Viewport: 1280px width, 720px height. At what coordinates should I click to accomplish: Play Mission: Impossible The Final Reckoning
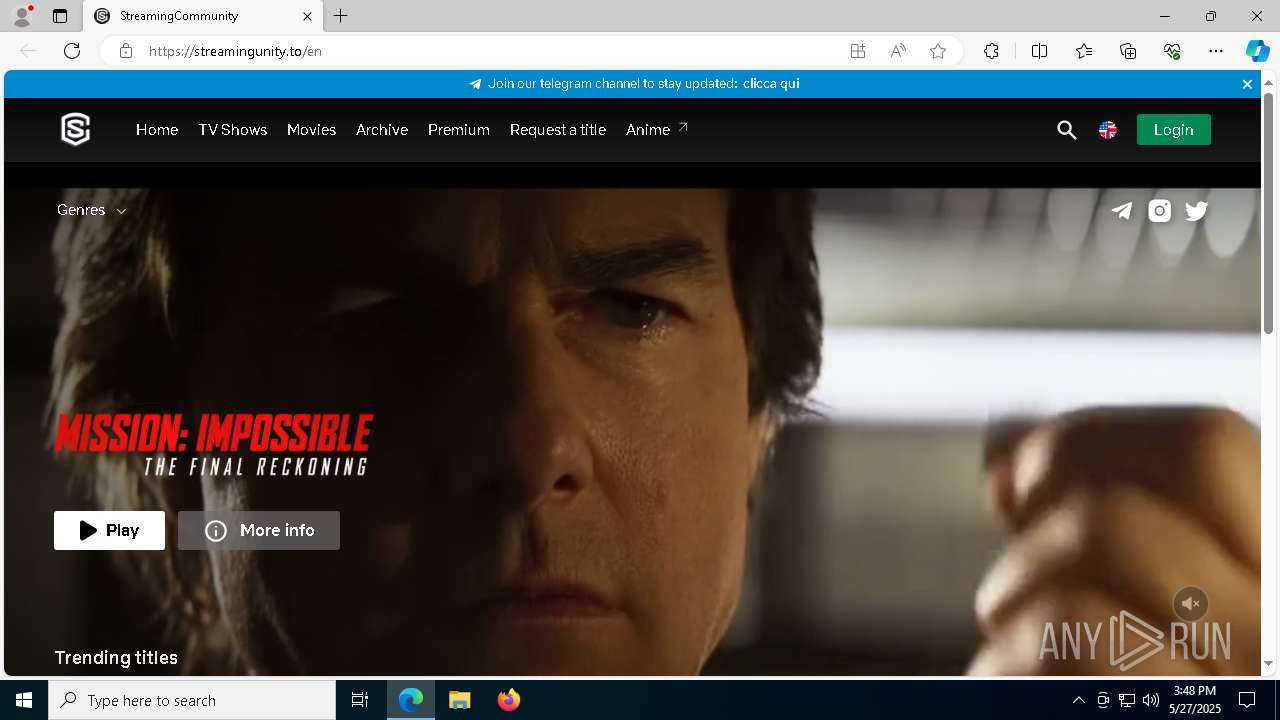(110, 531)
